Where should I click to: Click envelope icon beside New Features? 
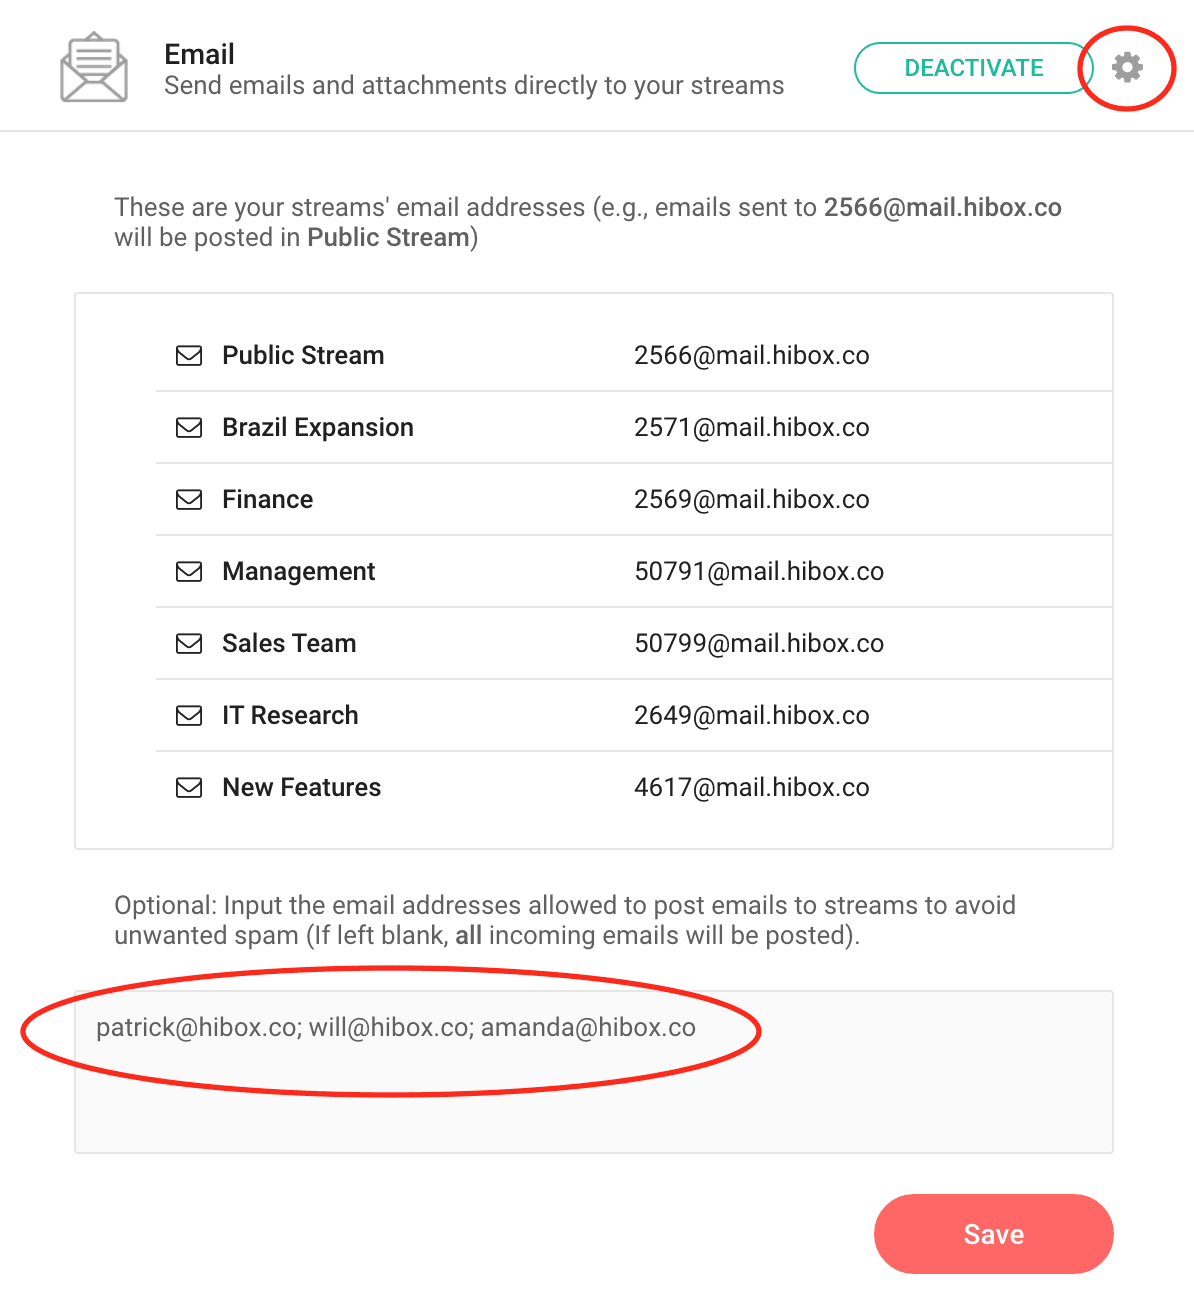(189, 788)
